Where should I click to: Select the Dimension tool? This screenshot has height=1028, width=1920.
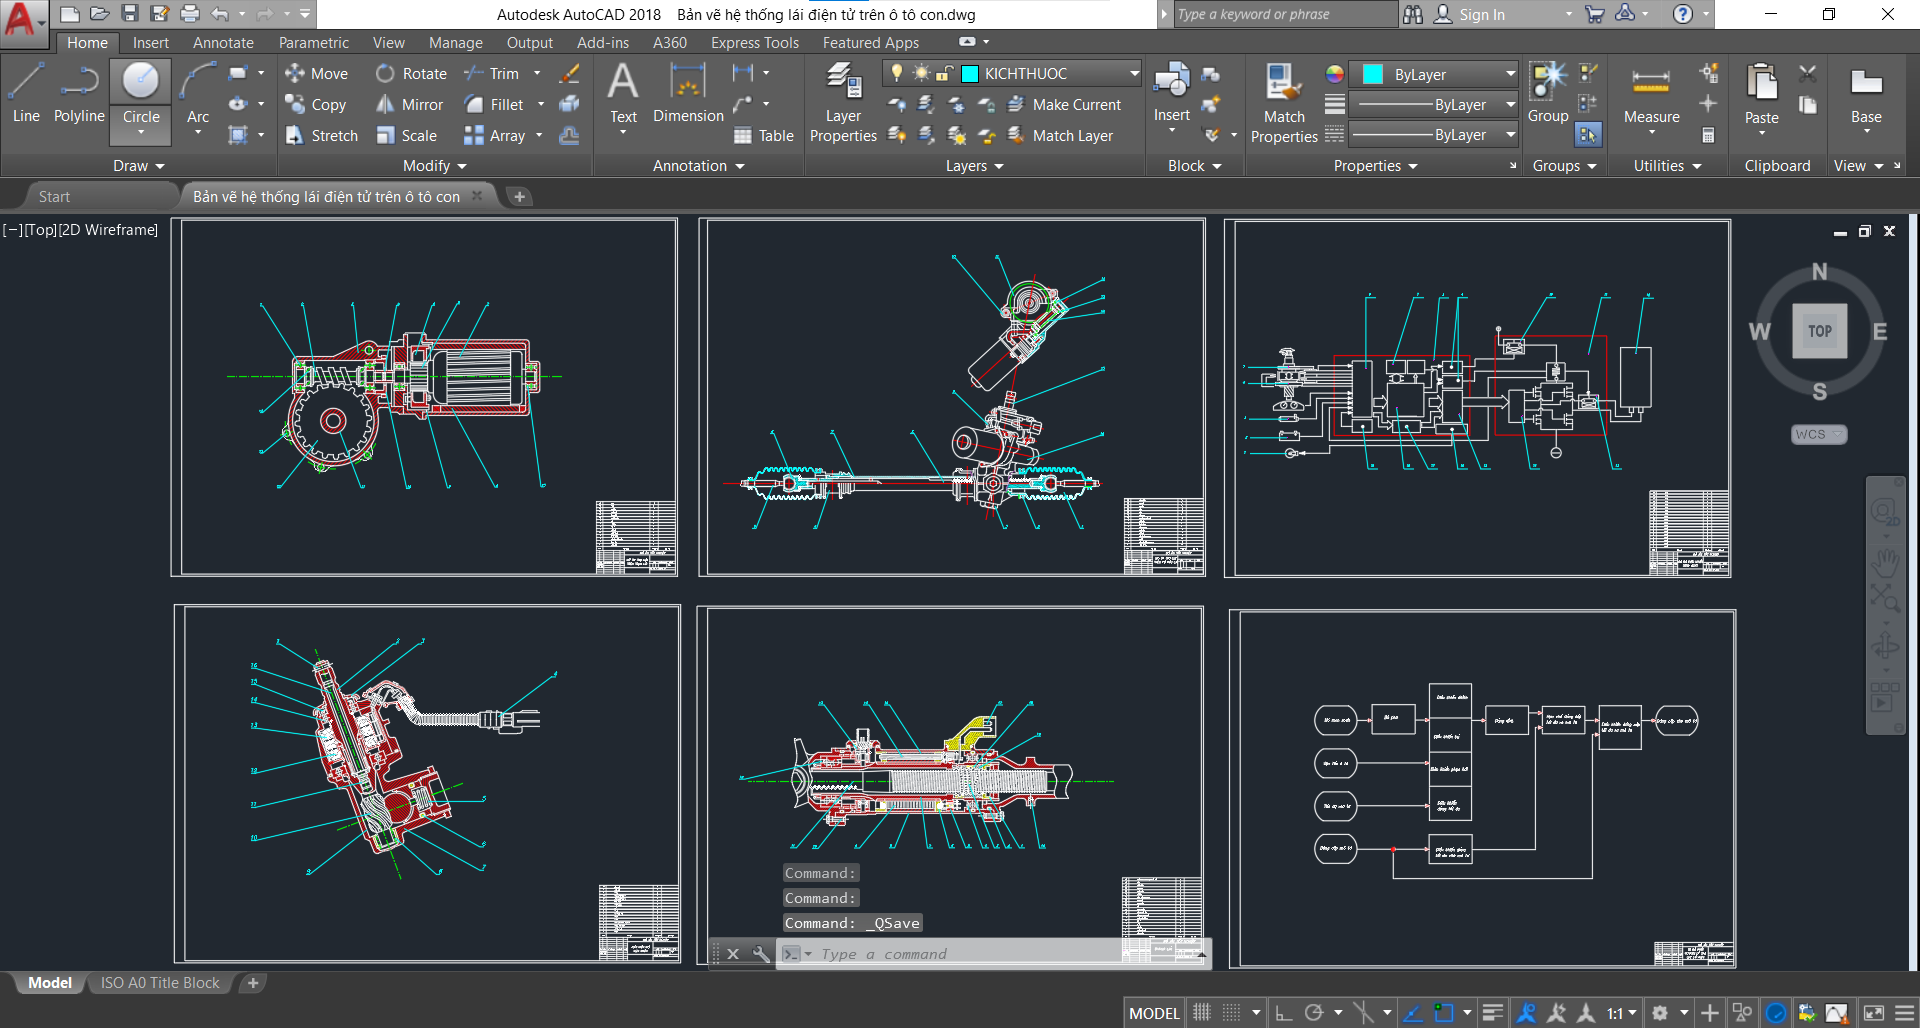(x=688, y=93)
